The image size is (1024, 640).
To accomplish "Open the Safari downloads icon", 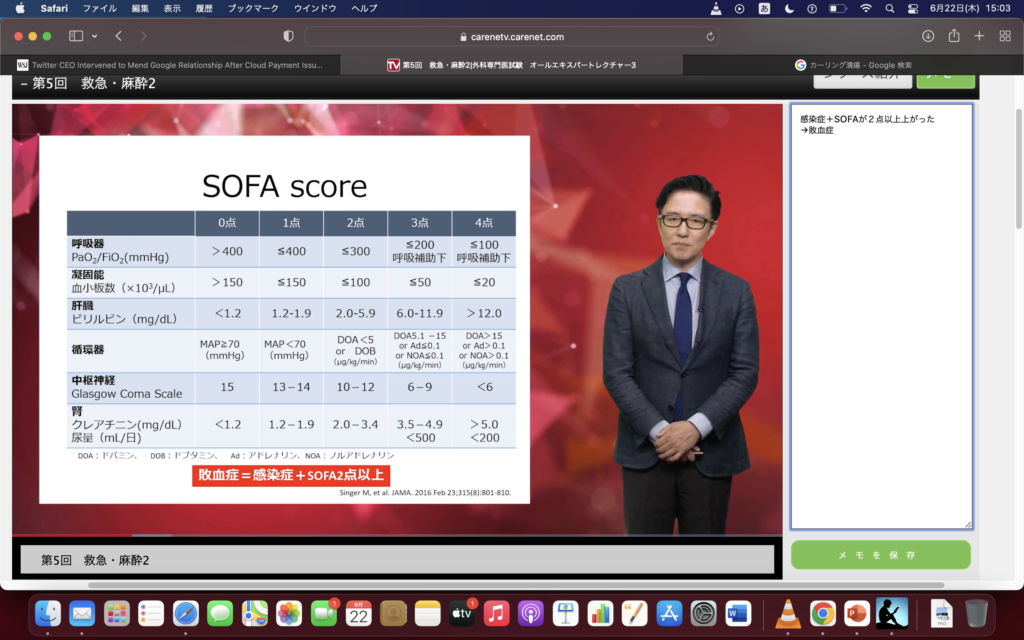I will pyautogui.click(x=928, y=36).
